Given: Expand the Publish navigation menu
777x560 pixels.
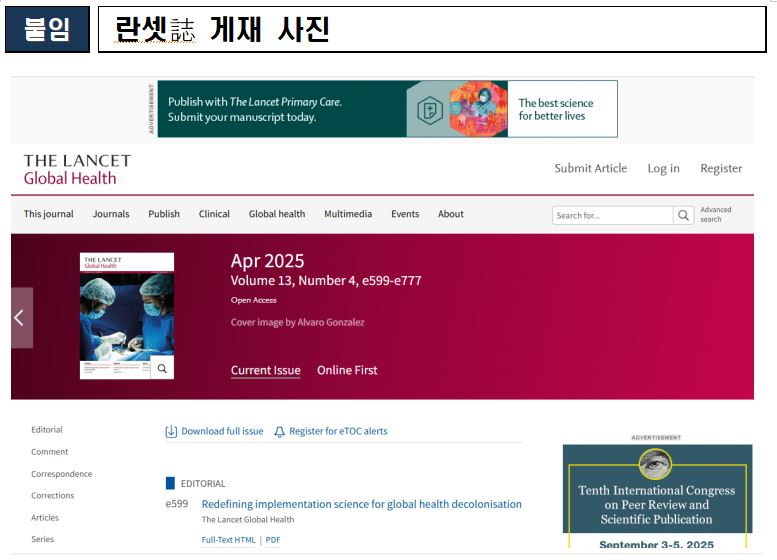Looking at the screenshot, I should pyautogui.click(x=164, y=214).
